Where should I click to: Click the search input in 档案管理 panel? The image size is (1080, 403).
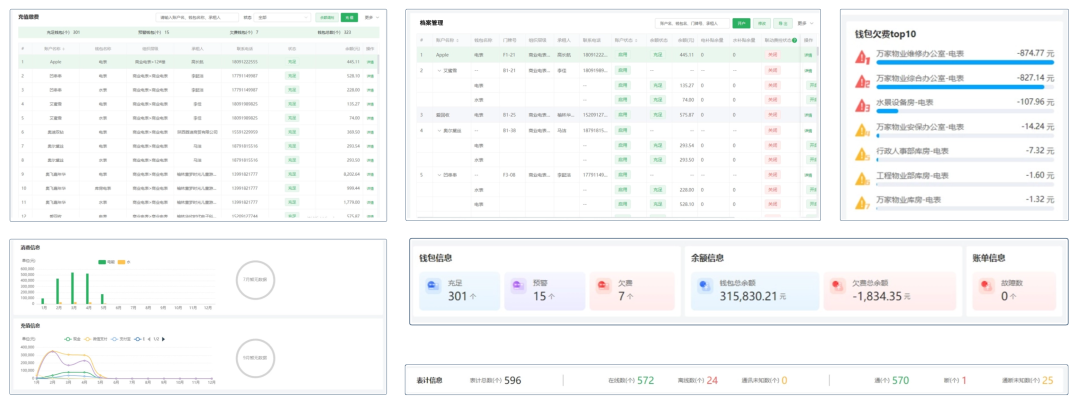690,22
